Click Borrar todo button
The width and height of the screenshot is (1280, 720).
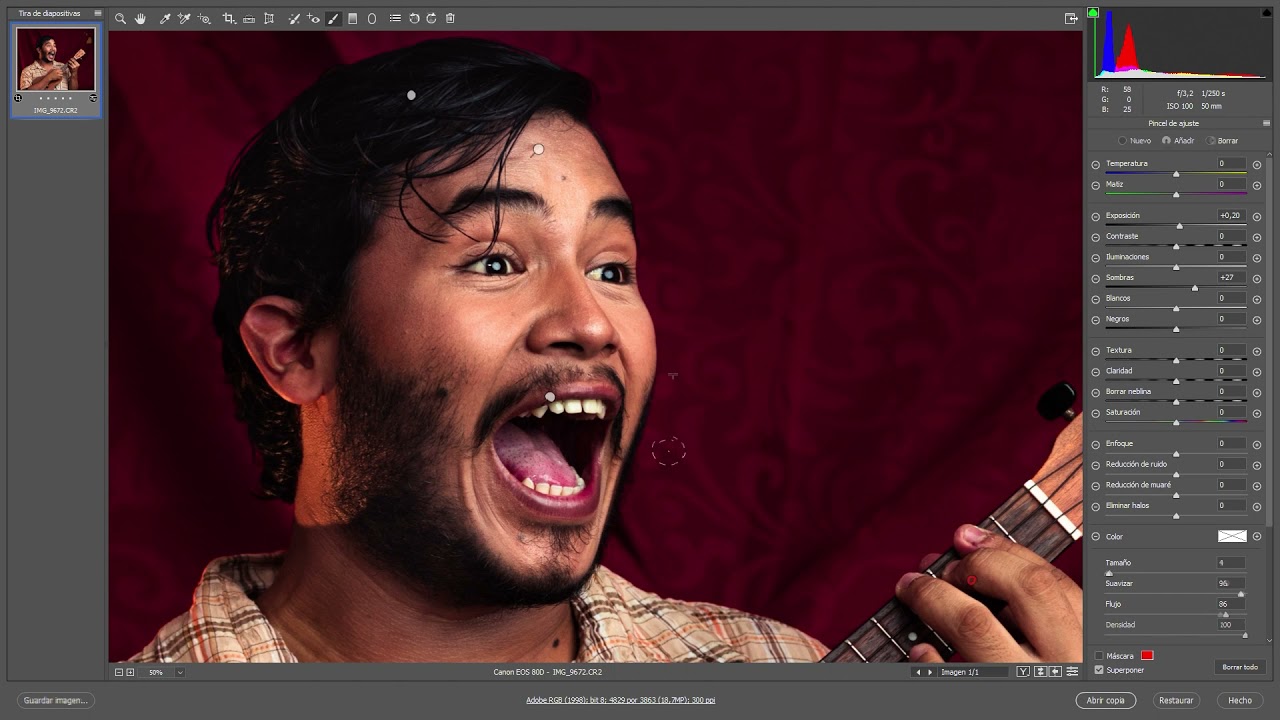point(1240,667)
